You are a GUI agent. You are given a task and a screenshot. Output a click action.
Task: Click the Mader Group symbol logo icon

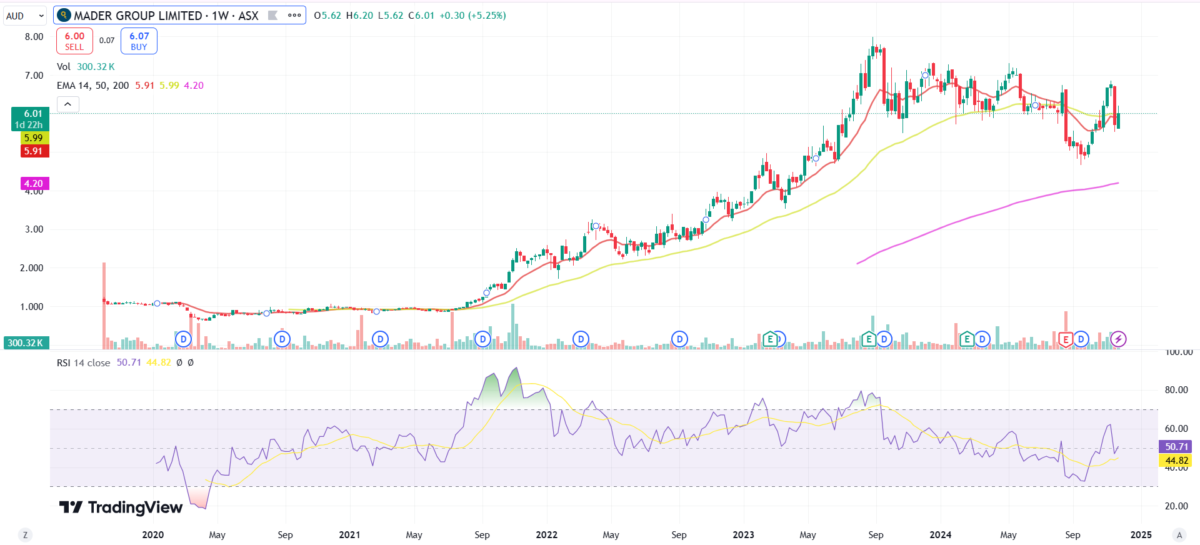pyautogui.click(x=64, y=16)
